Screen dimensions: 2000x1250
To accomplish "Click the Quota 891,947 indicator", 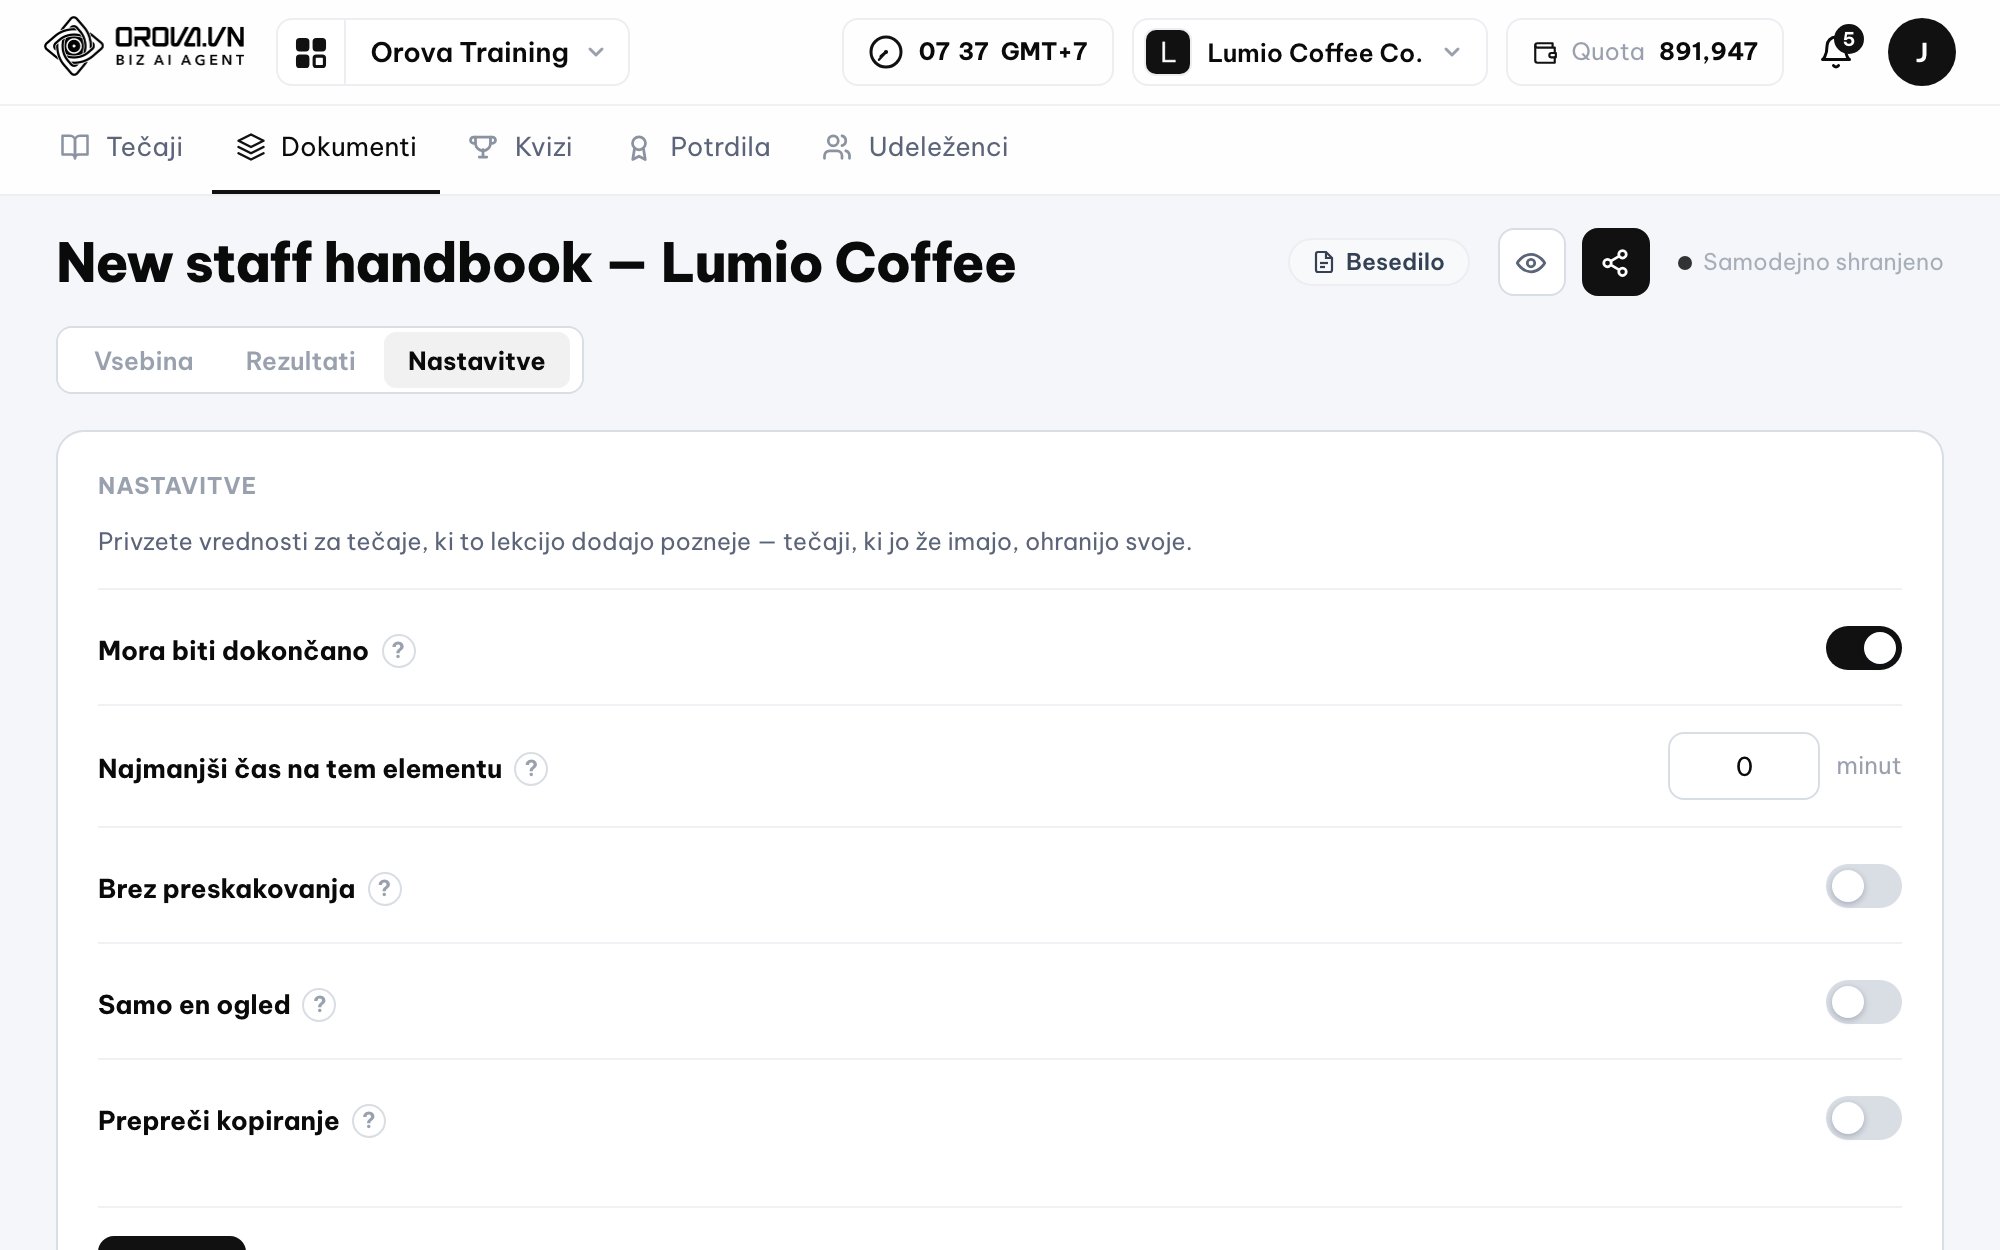I will coord(1645,52).
